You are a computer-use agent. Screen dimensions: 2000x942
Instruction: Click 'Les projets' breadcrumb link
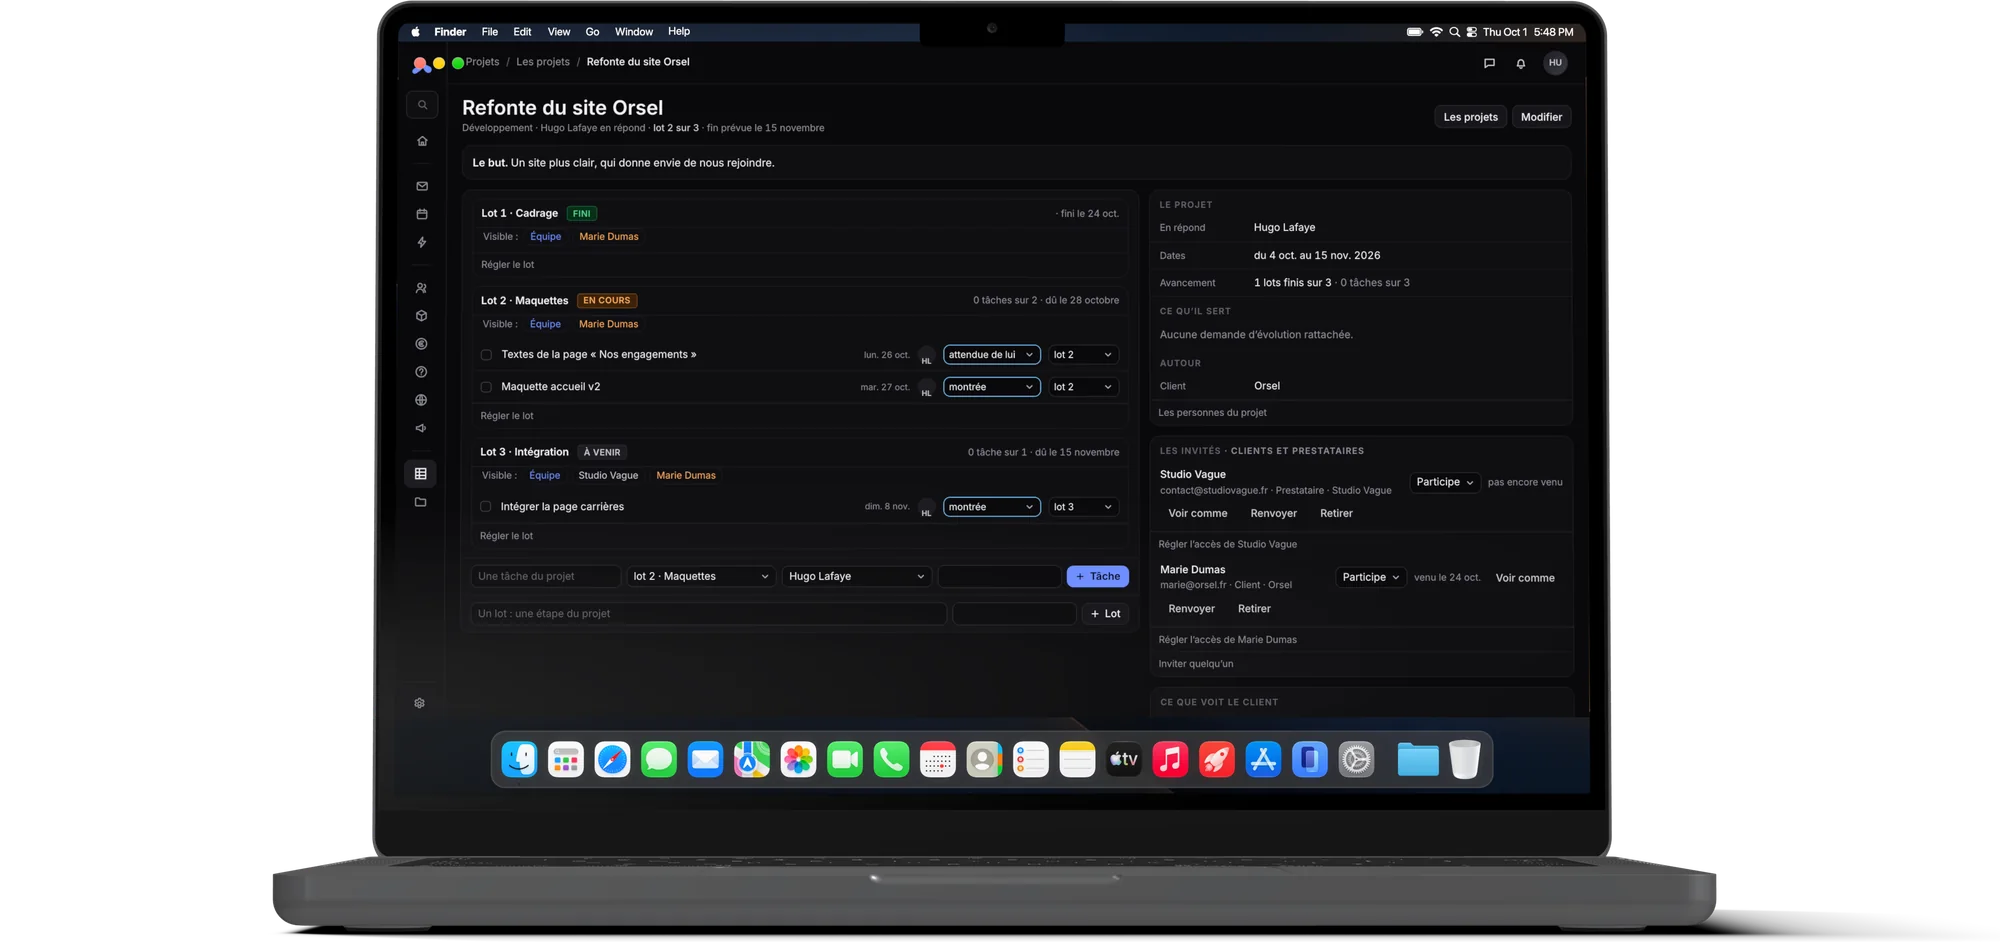[543, 62]
